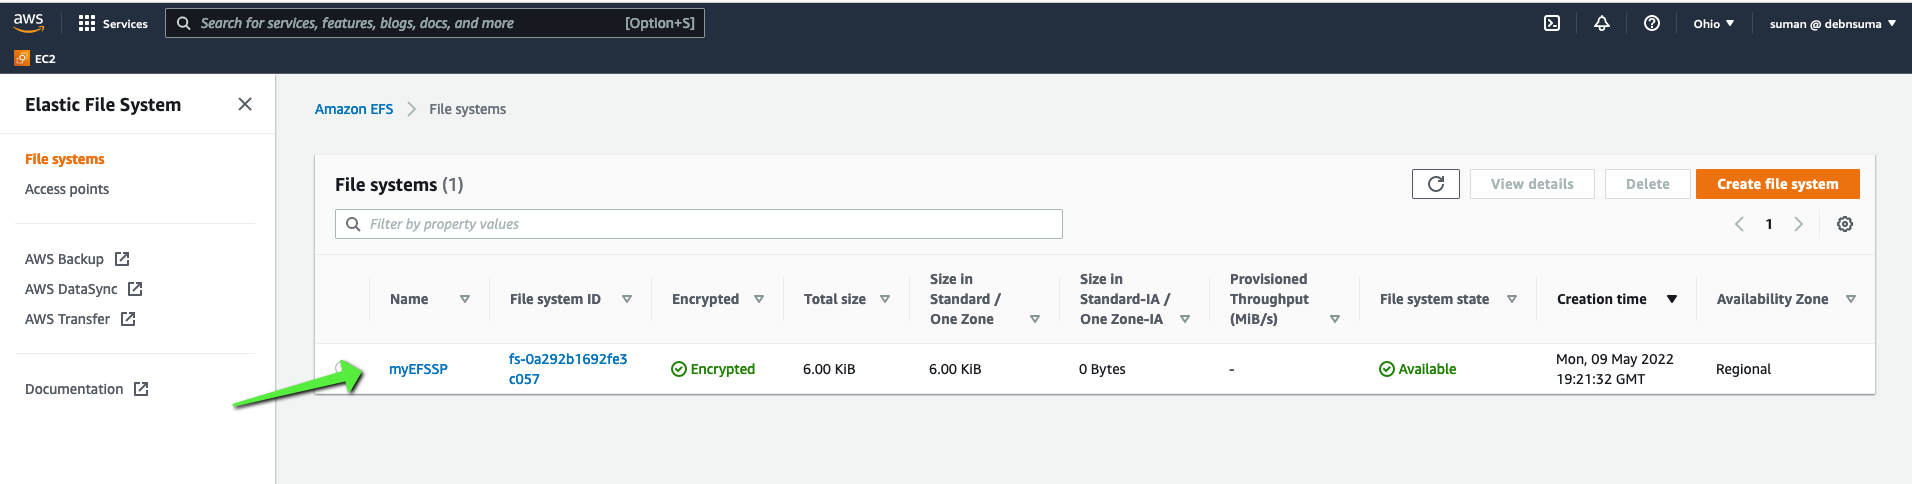The width and height of the screenshot is (1912, 484).
Task: Open the suman @ debnsuma account menu
Action: pos(1833,23)
